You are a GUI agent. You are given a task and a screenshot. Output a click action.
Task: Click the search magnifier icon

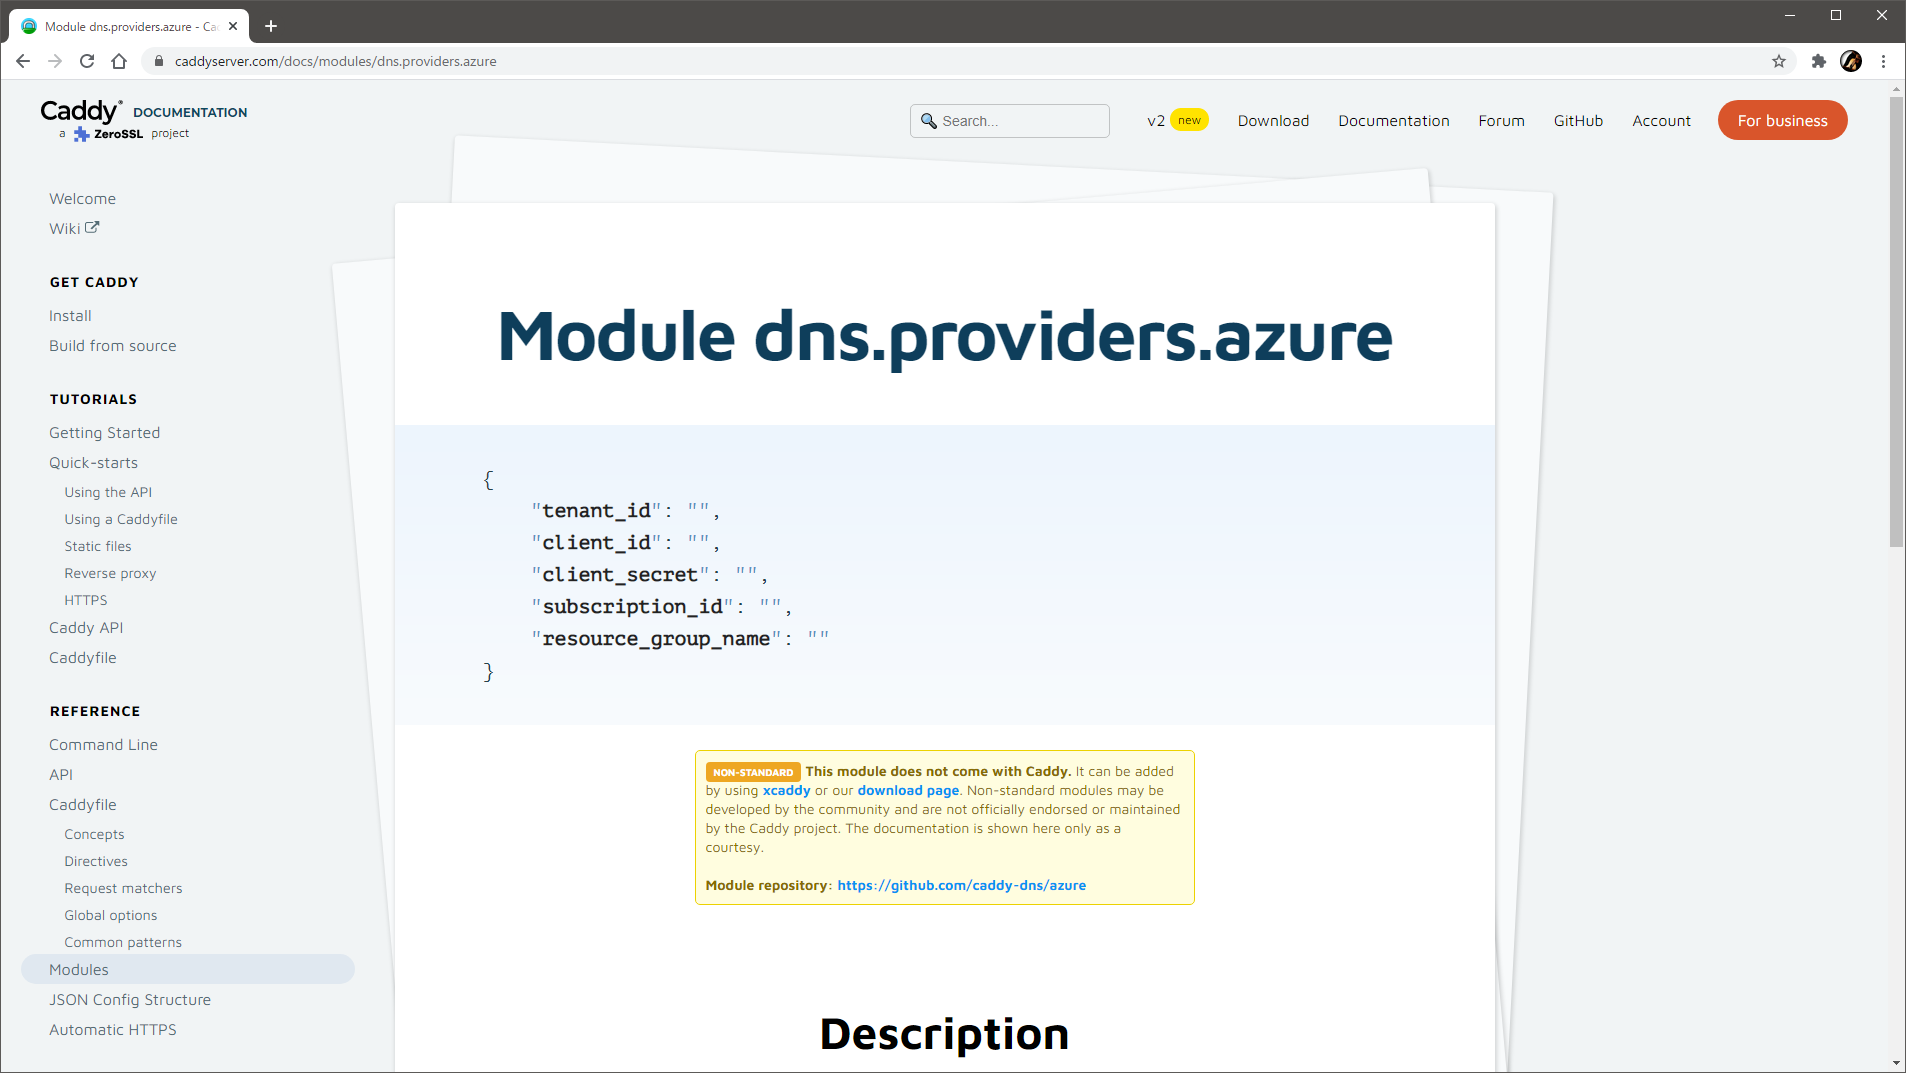[x=930, y=120]
